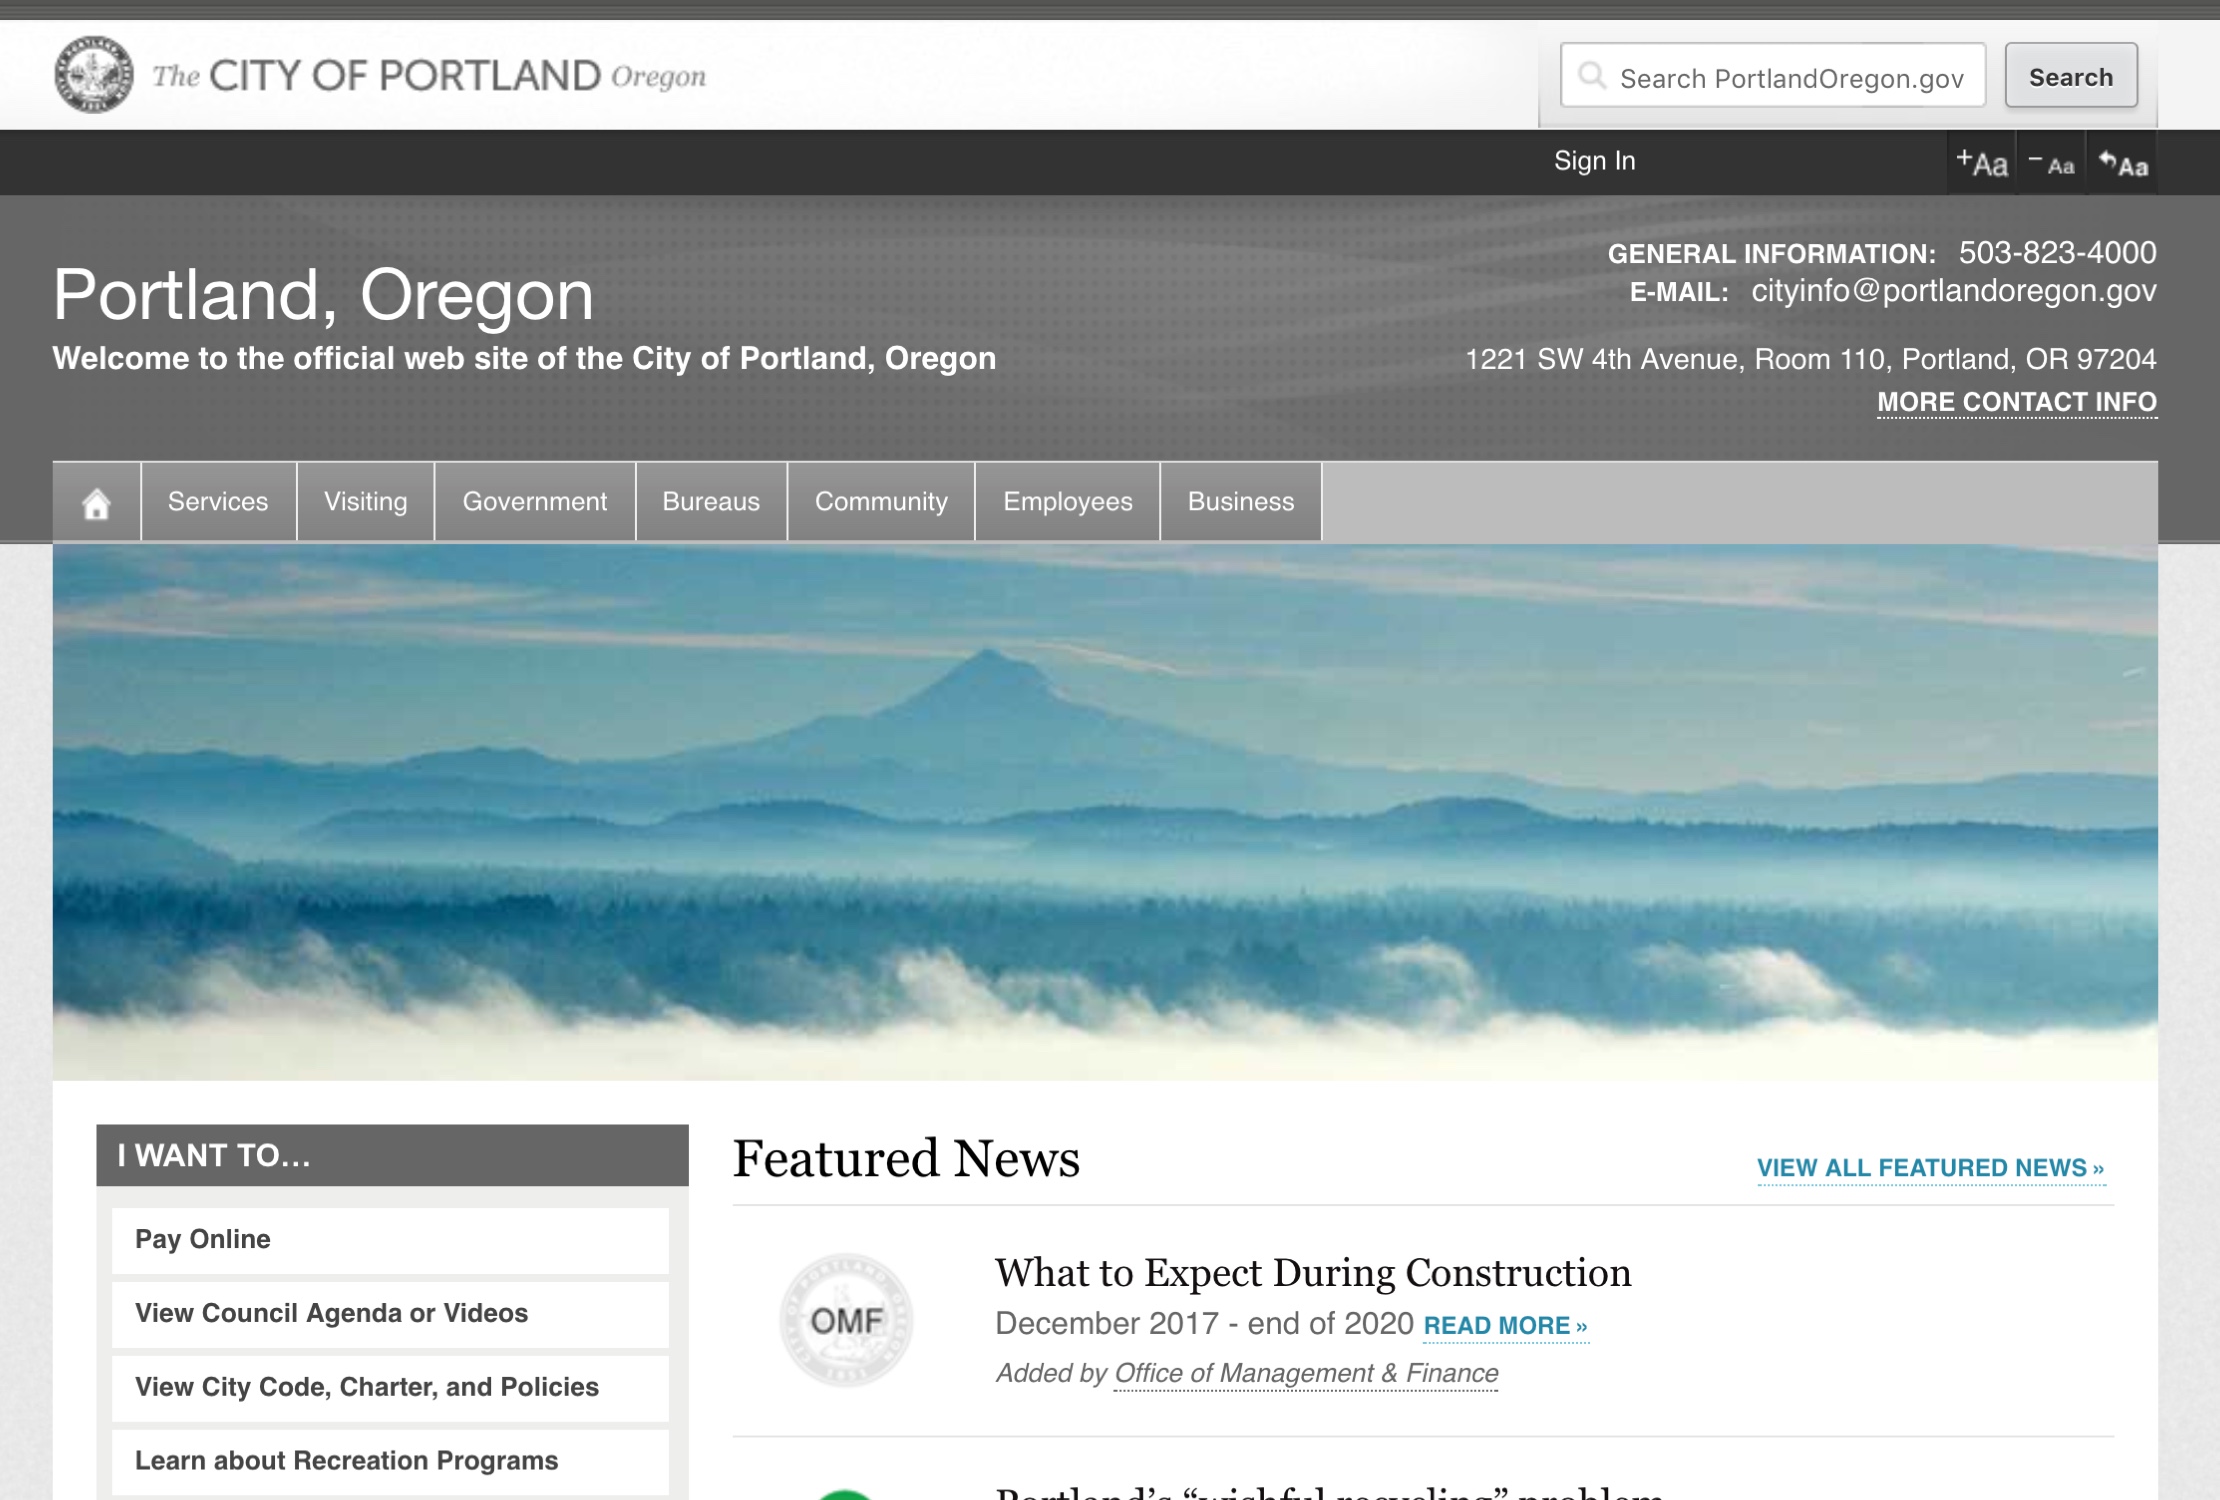Click View All Featured News link
This screenshot has width=2220, height=1500.
(1931, 1168)
